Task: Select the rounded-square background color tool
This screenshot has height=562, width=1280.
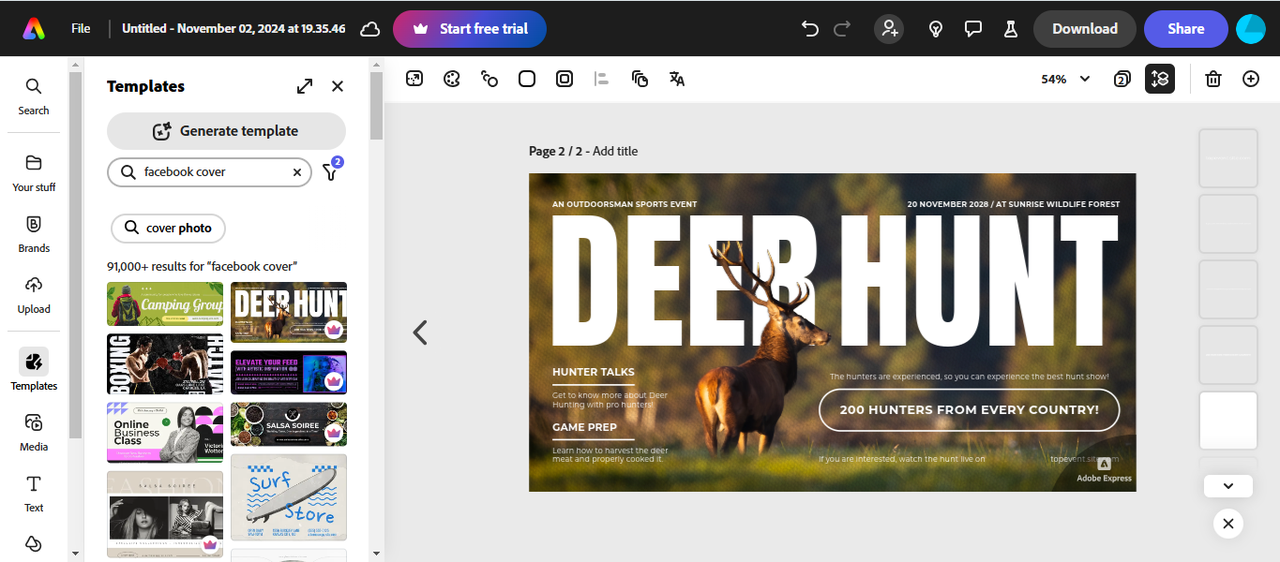Action: pyautogui.click(x=527, y=79)
